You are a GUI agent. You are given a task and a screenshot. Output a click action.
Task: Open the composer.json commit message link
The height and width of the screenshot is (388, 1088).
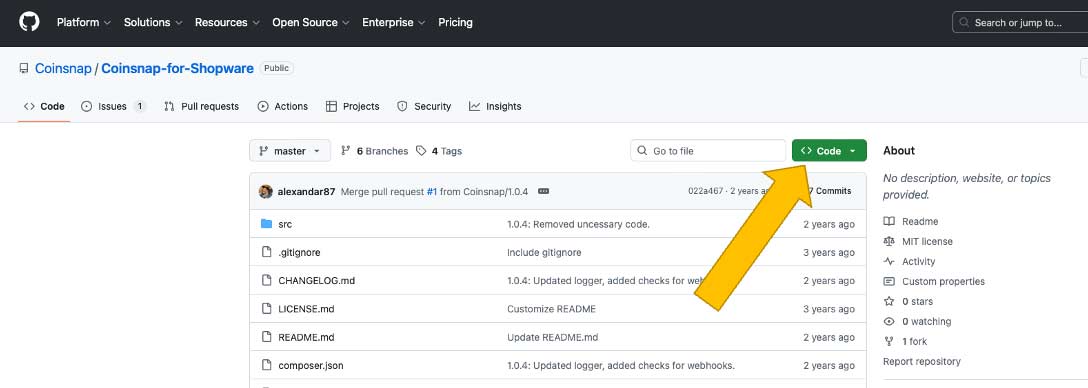point(621,365)
